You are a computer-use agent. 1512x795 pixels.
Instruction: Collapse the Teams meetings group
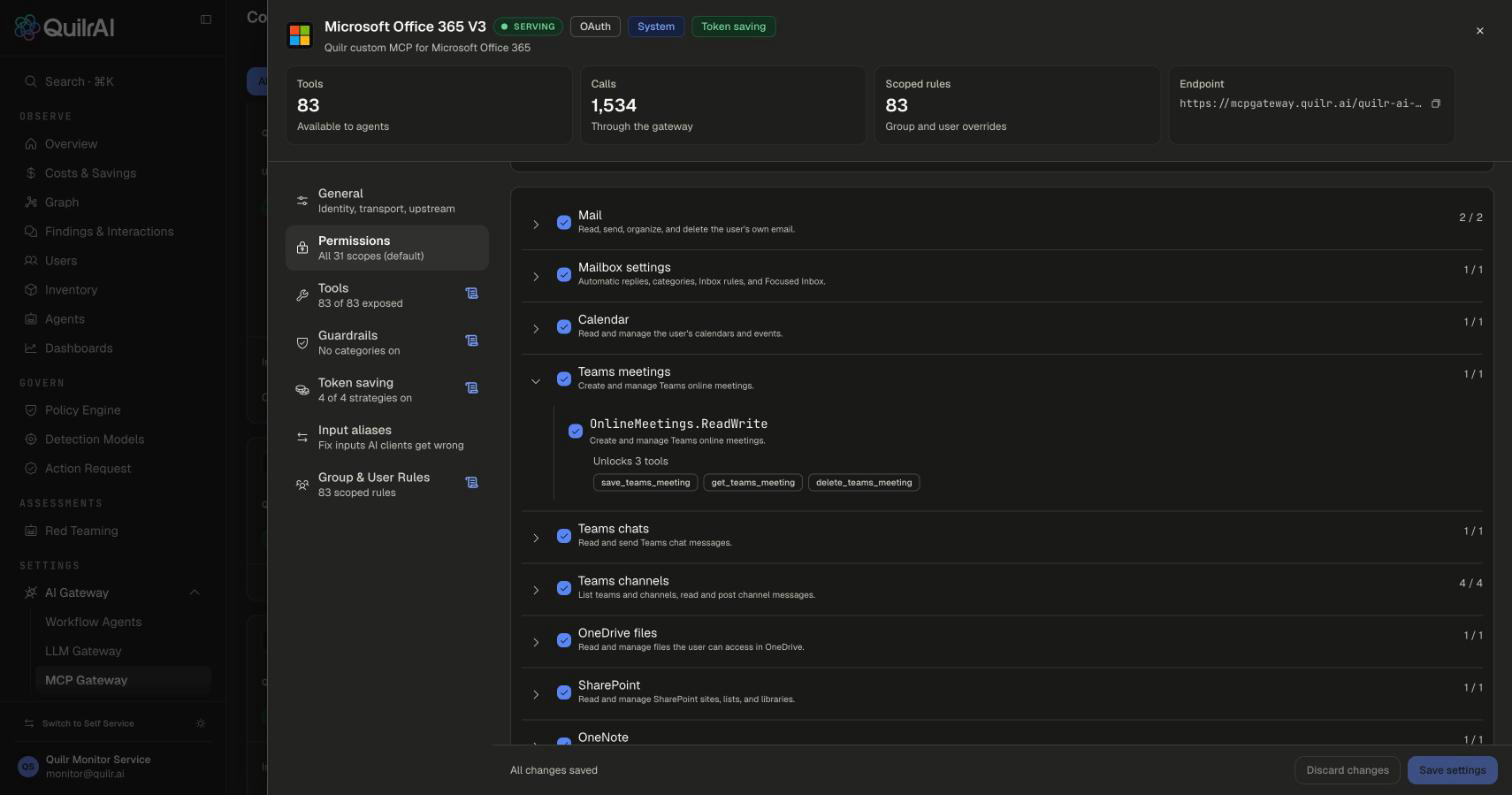[536, 381]
